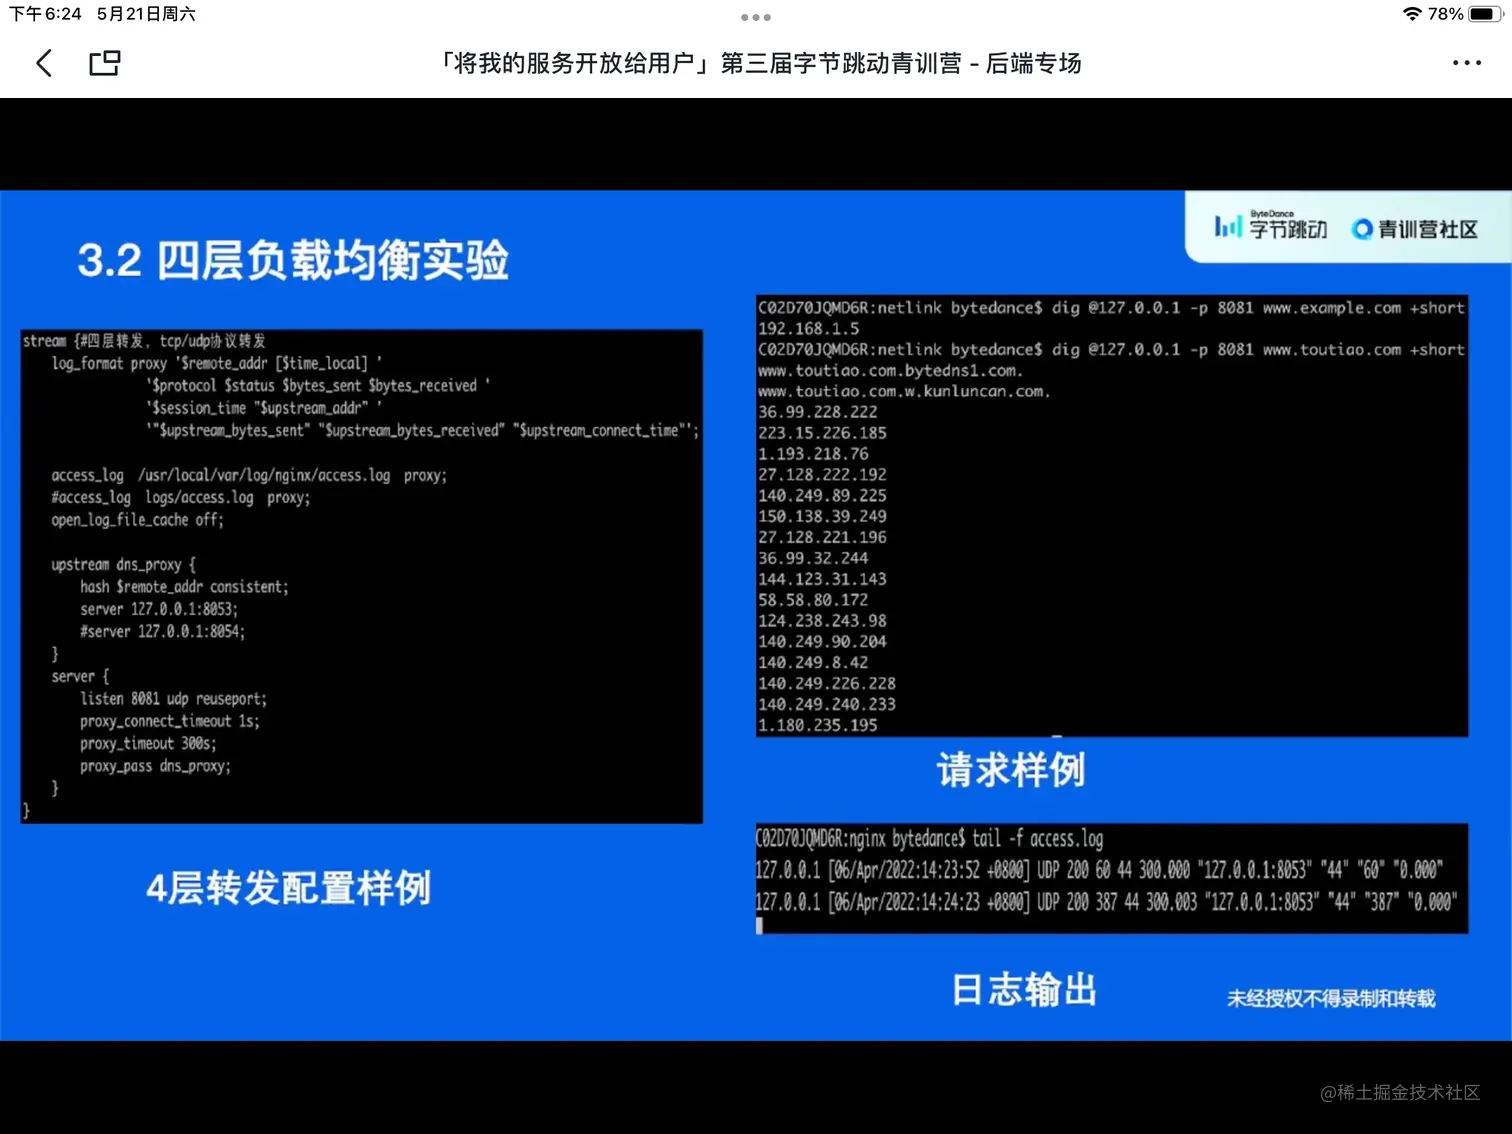Tap the '#access_log logs/access.log proxy;' line
The width and height of the screenshot is (1512, 1134).
click(181, 497)
